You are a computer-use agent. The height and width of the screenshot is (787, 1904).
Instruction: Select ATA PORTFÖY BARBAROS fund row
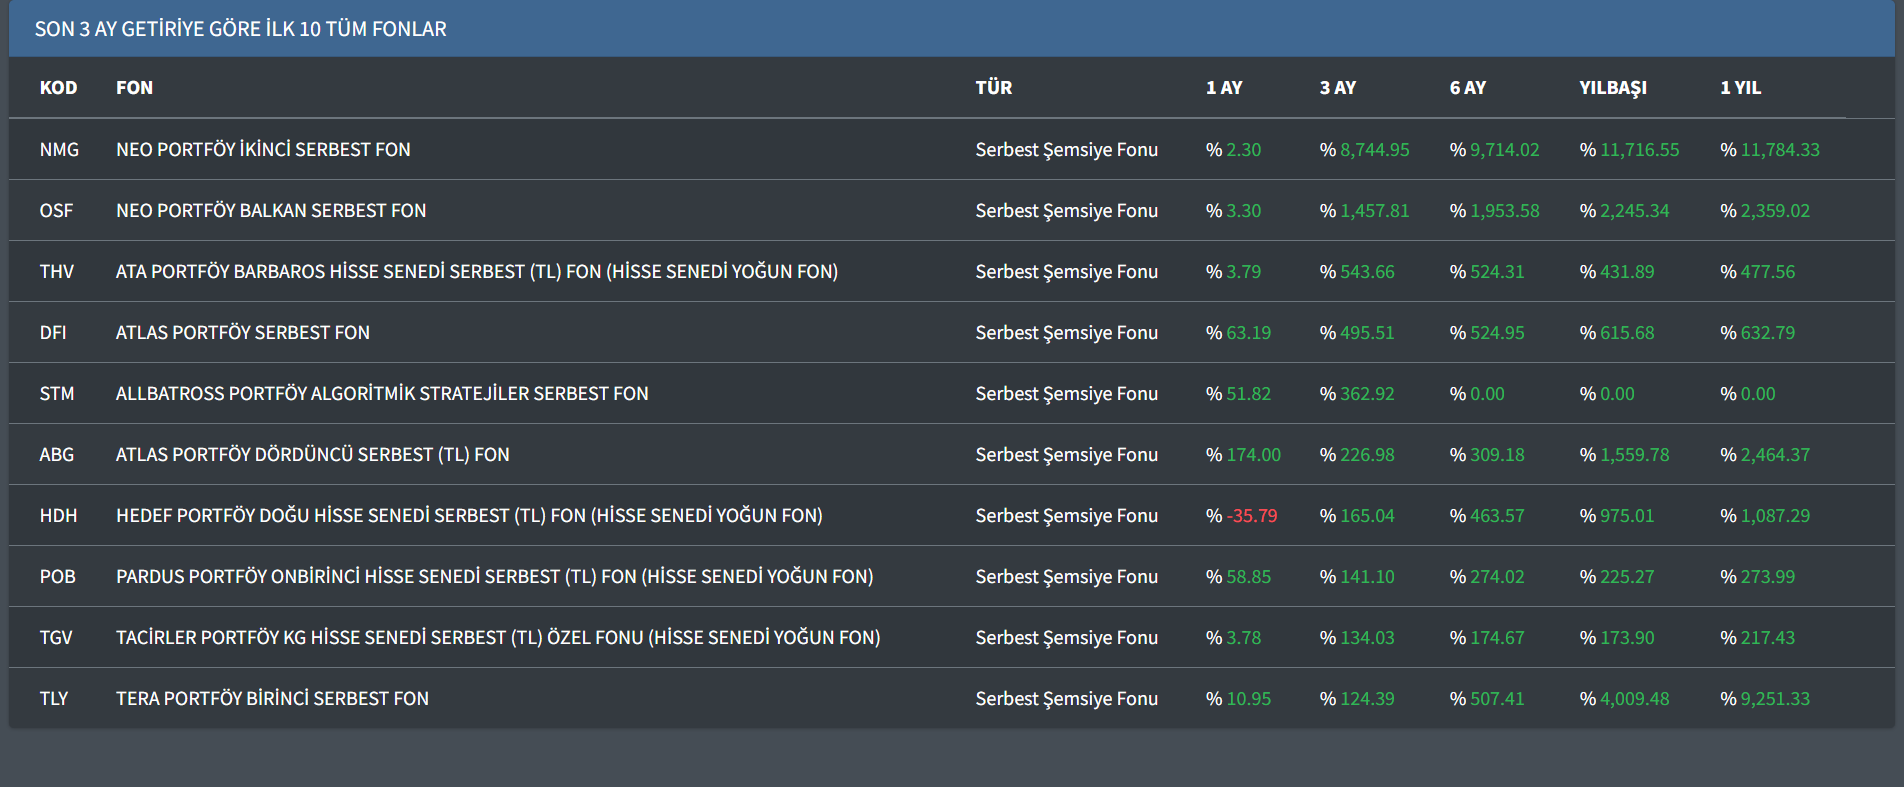pyautogui.click(x=476, y=272)
